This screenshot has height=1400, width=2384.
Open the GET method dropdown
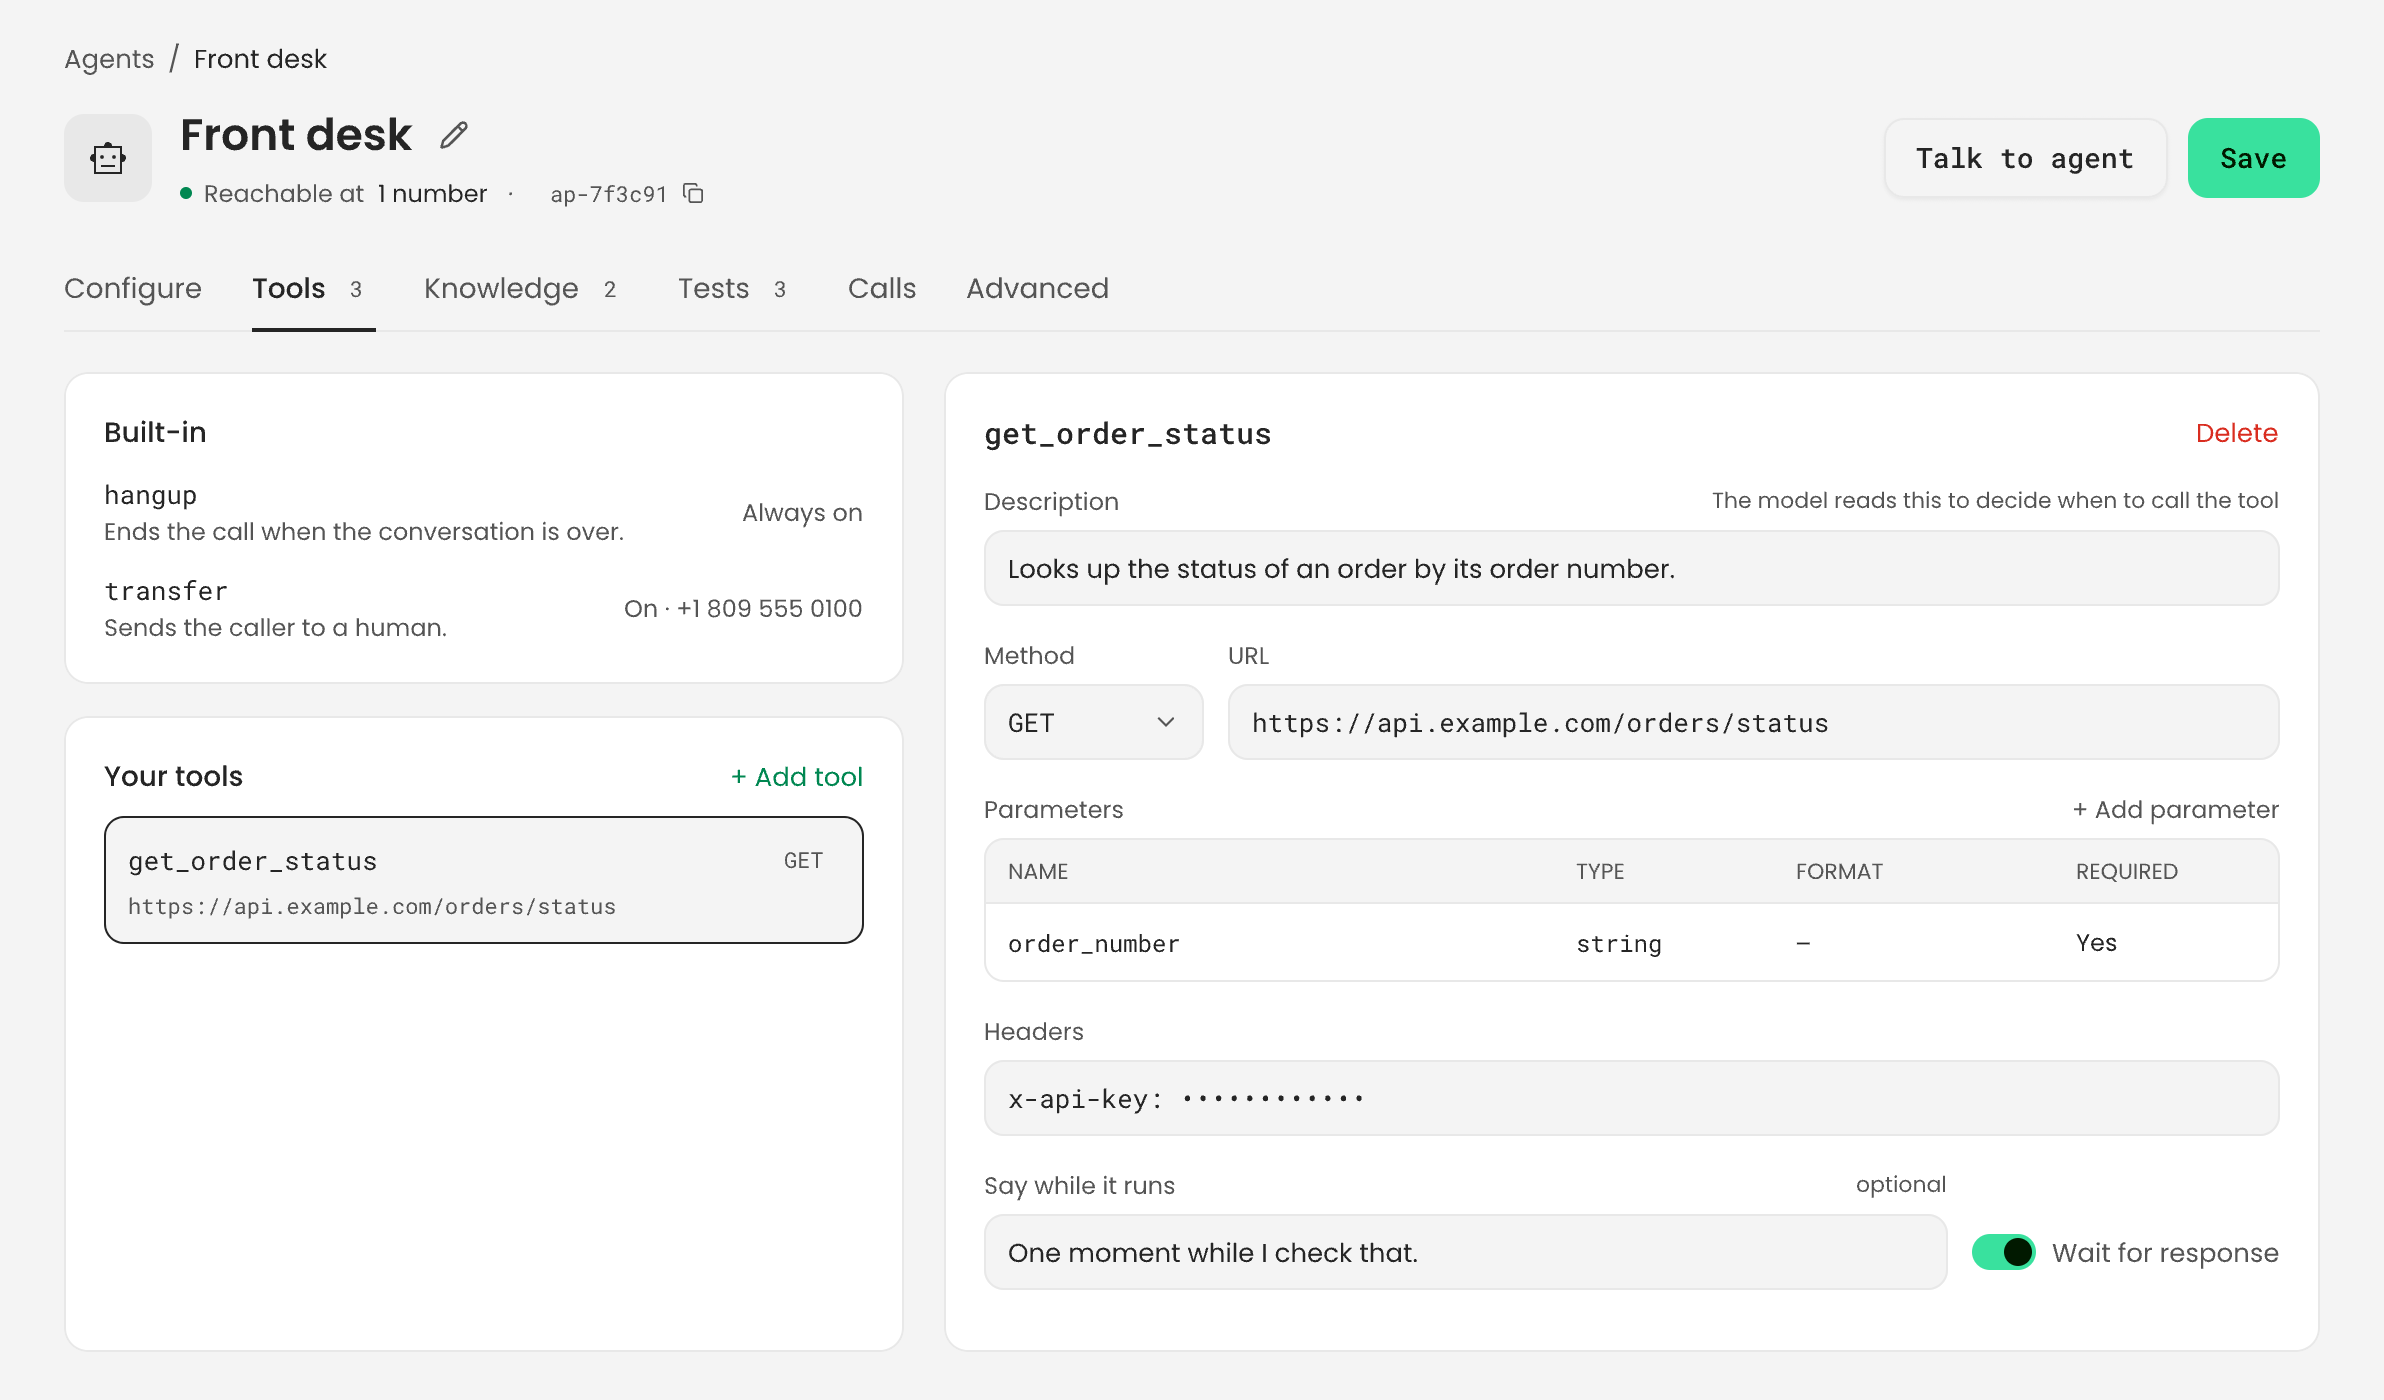(x=1093, y=722)
